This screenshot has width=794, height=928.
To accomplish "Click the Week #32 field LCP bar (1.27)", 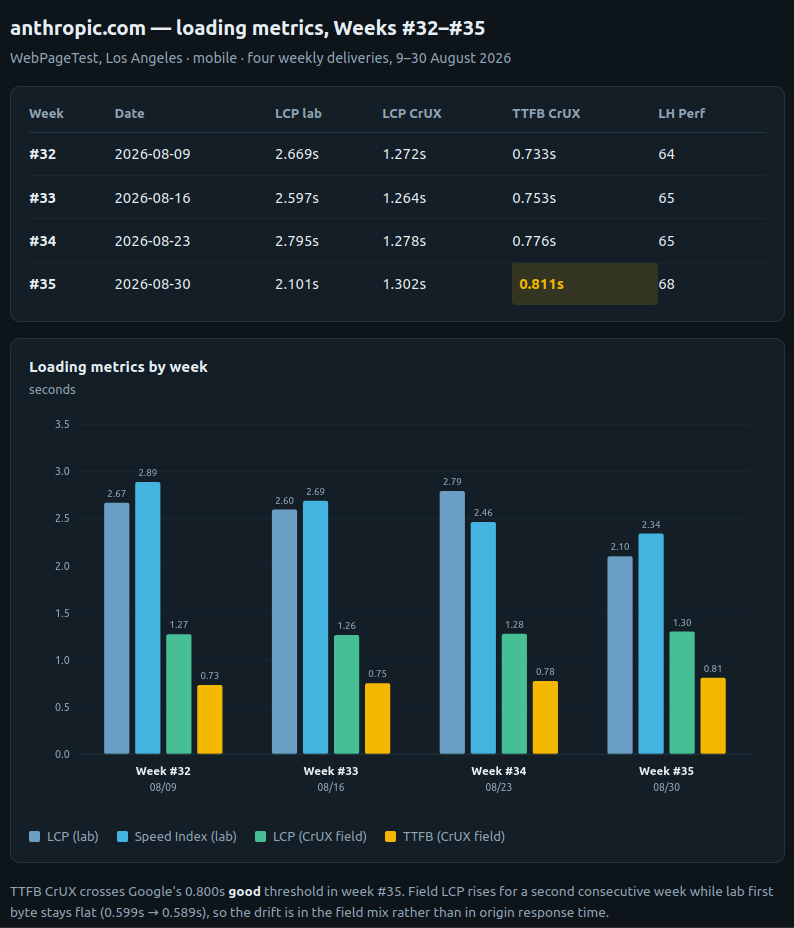I will click(179, 694).
